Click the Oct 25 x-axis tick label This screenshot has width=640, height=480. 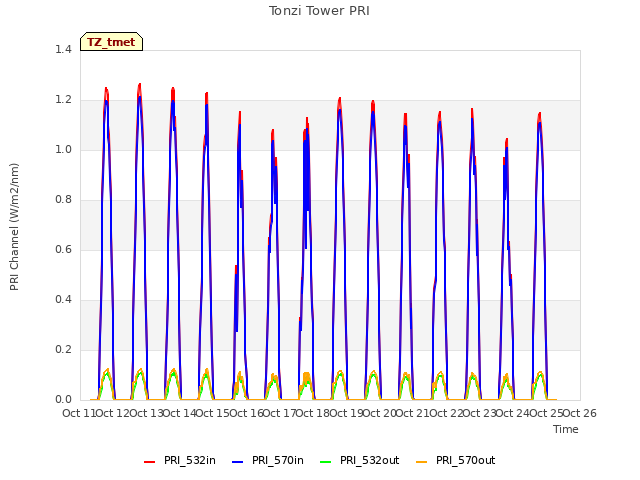546,413
